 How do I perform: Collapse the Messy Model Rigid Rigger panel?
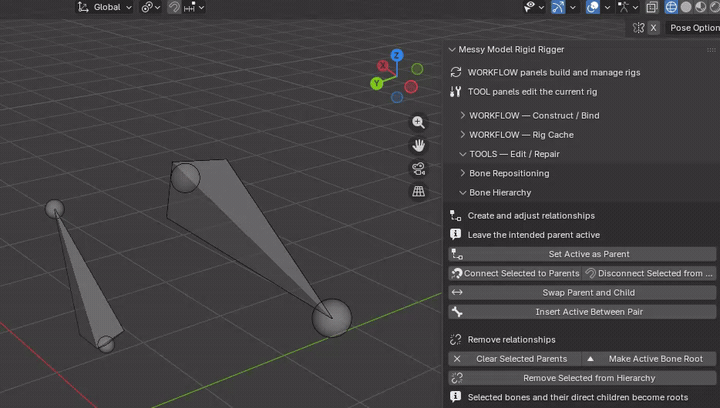452,50
